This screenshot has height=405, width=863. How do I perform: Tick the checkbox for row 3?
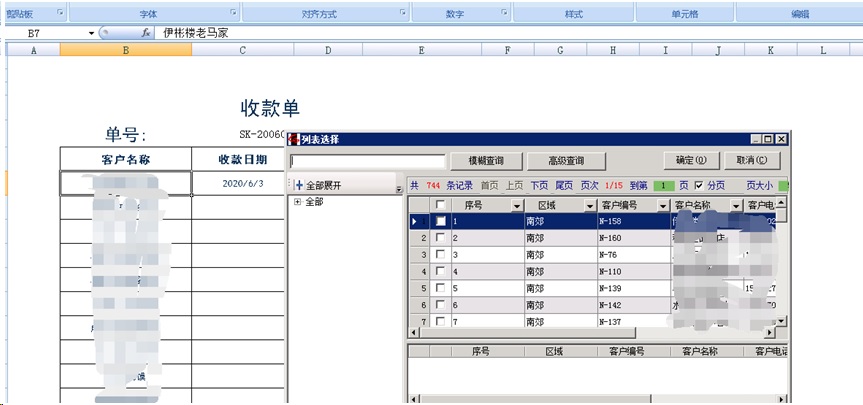(x=440, y=255)
